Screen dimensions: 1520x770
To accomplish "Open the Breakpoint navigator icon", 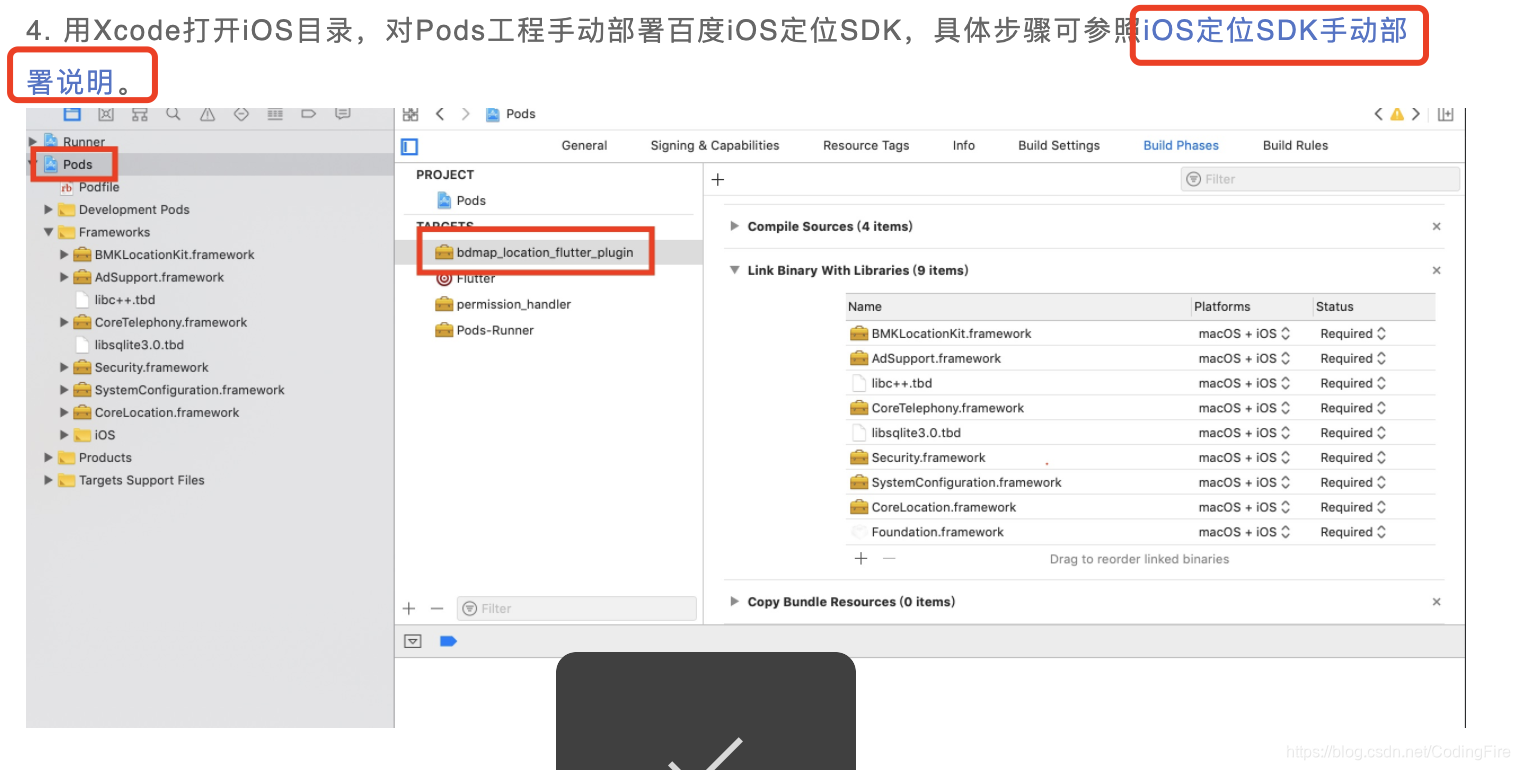I will 309,114.
